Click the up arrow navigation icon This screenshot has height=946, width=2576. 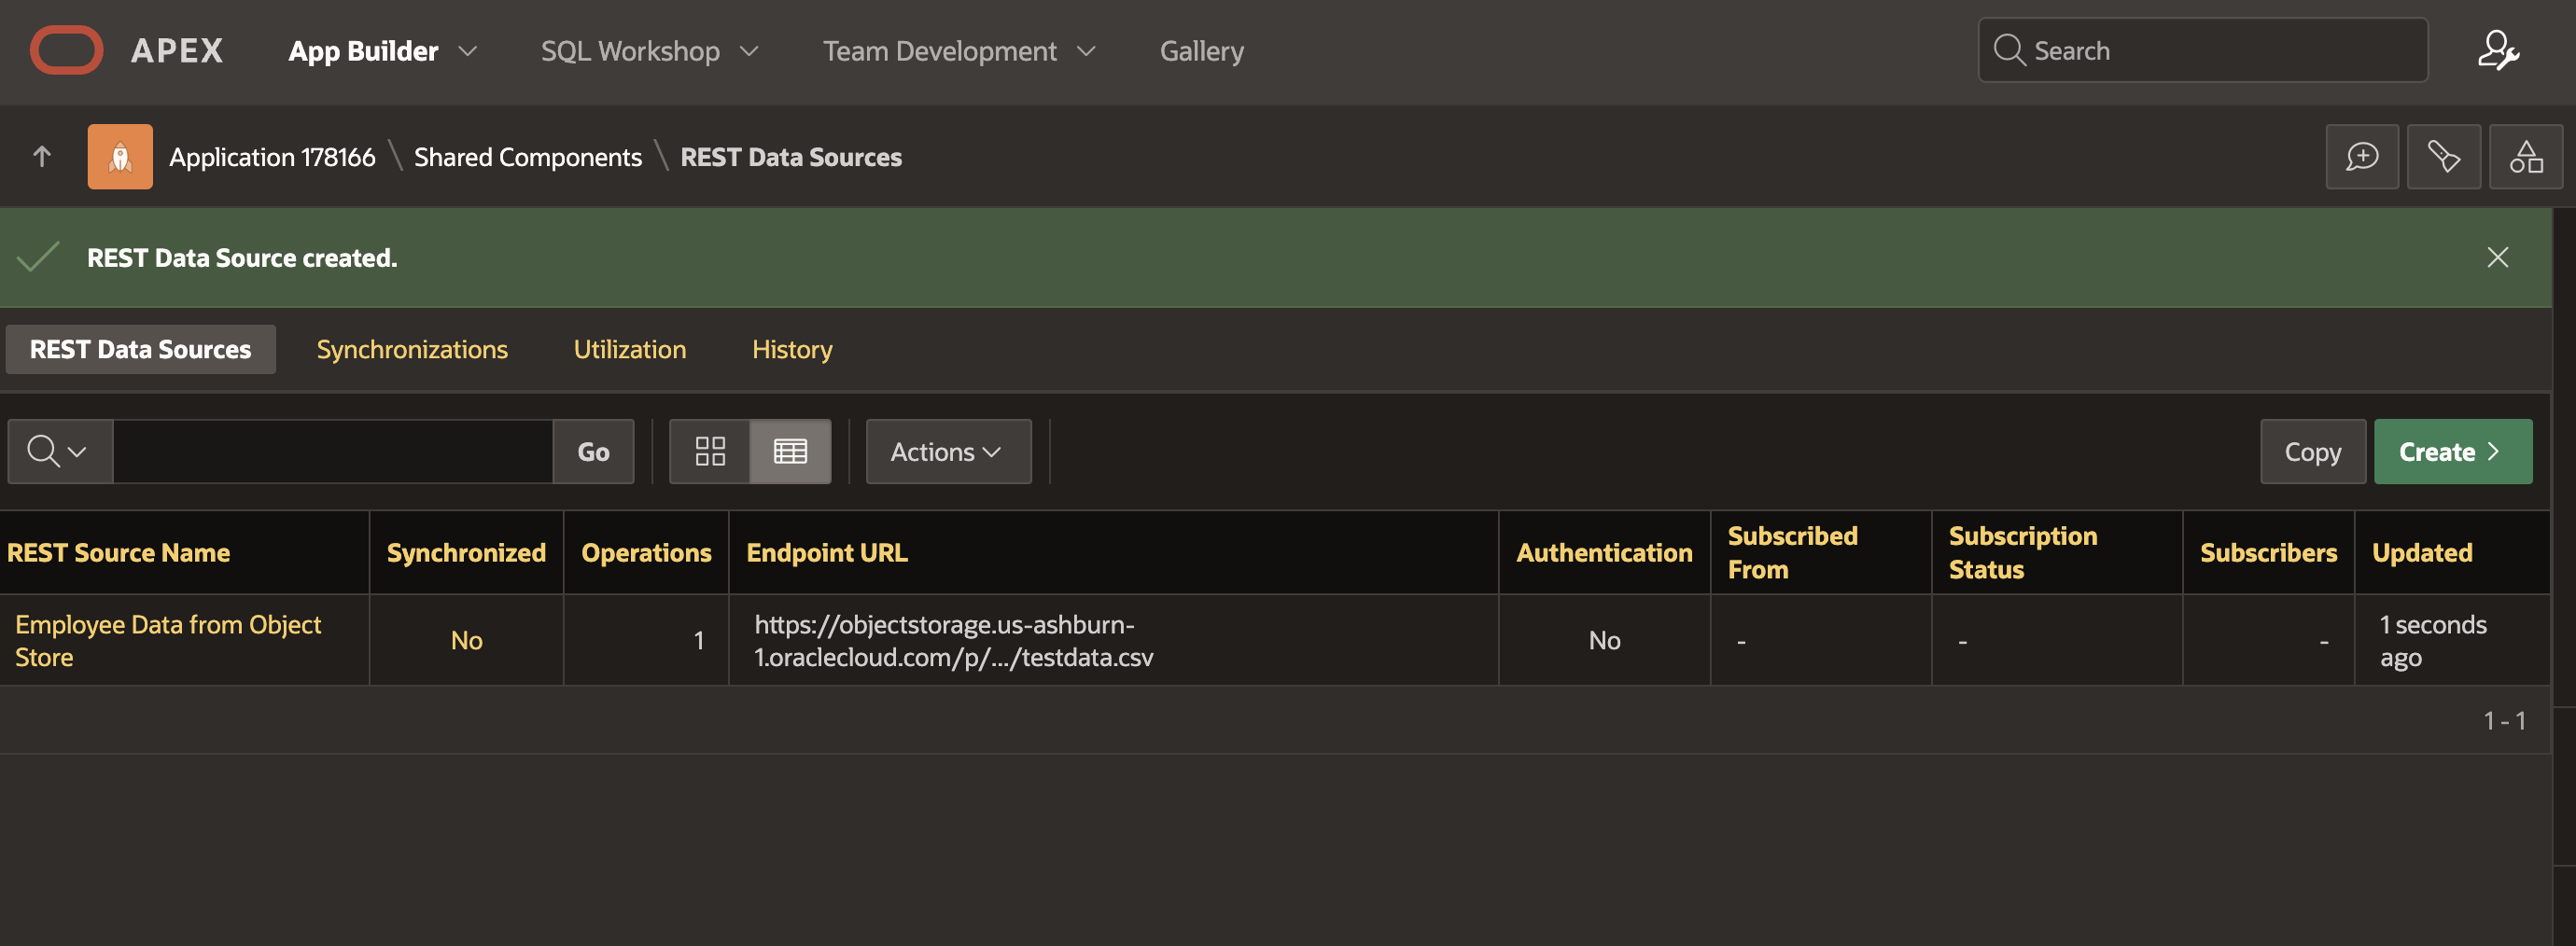(x=42, y=157)
